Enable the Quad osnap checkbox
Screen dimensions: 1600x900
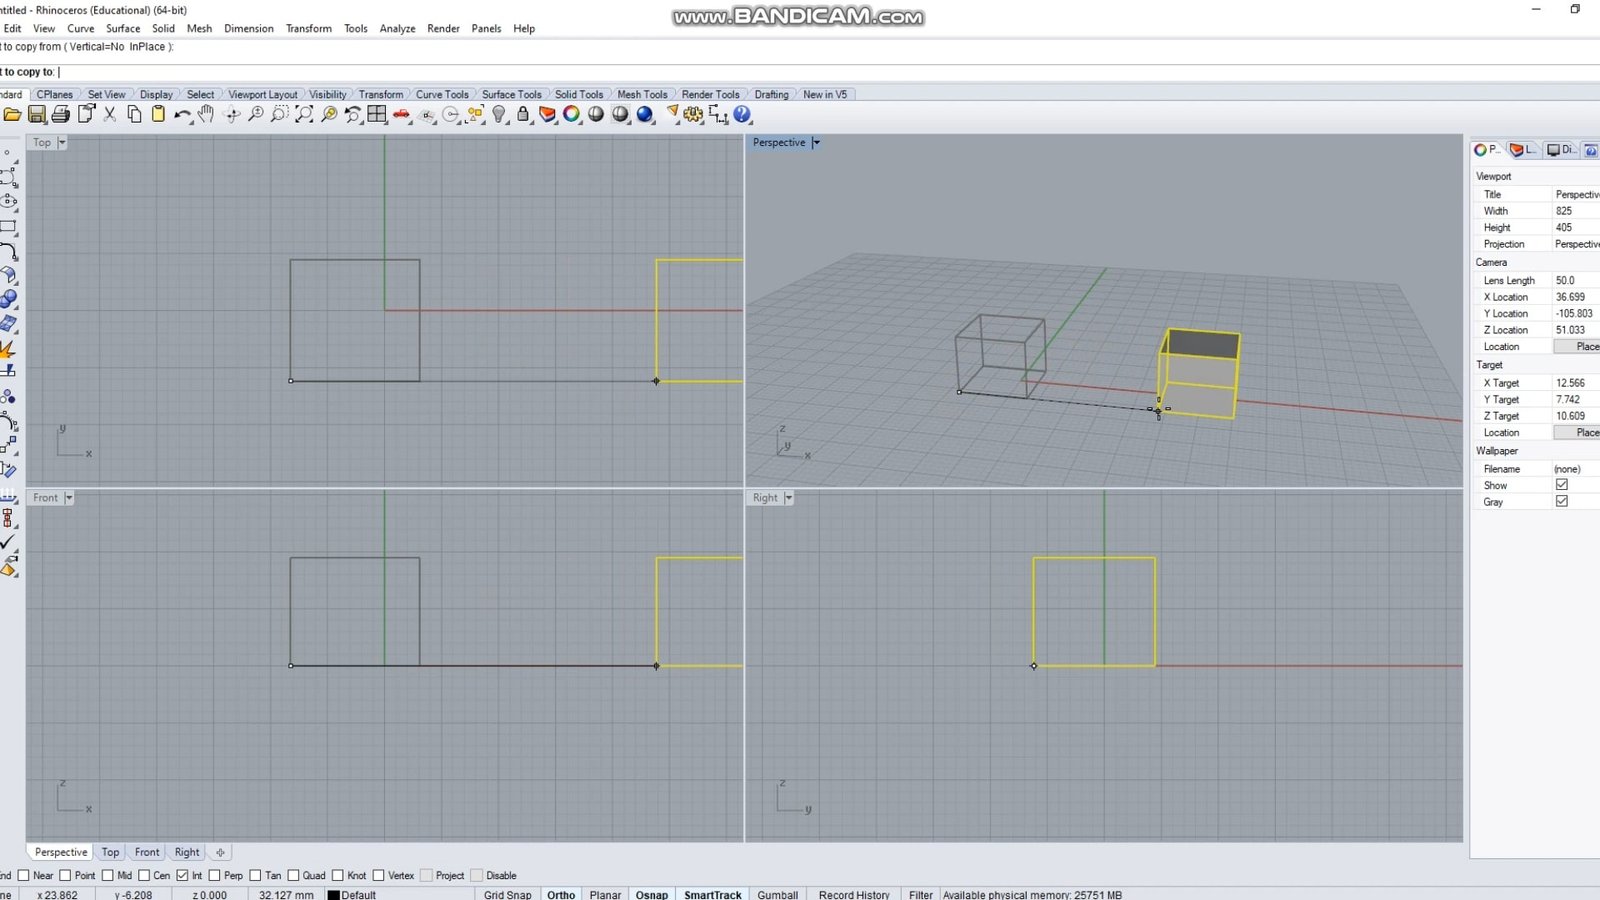point(293,875)
